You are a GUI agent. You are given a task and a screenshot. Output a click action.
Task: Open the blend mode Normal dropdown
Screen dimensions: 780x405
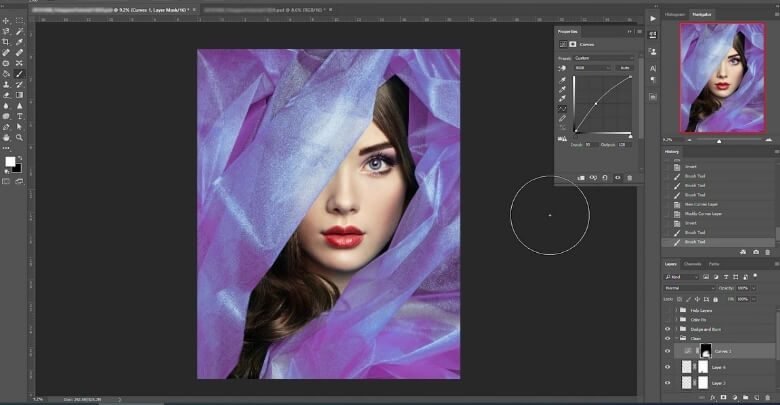(689, 288)
